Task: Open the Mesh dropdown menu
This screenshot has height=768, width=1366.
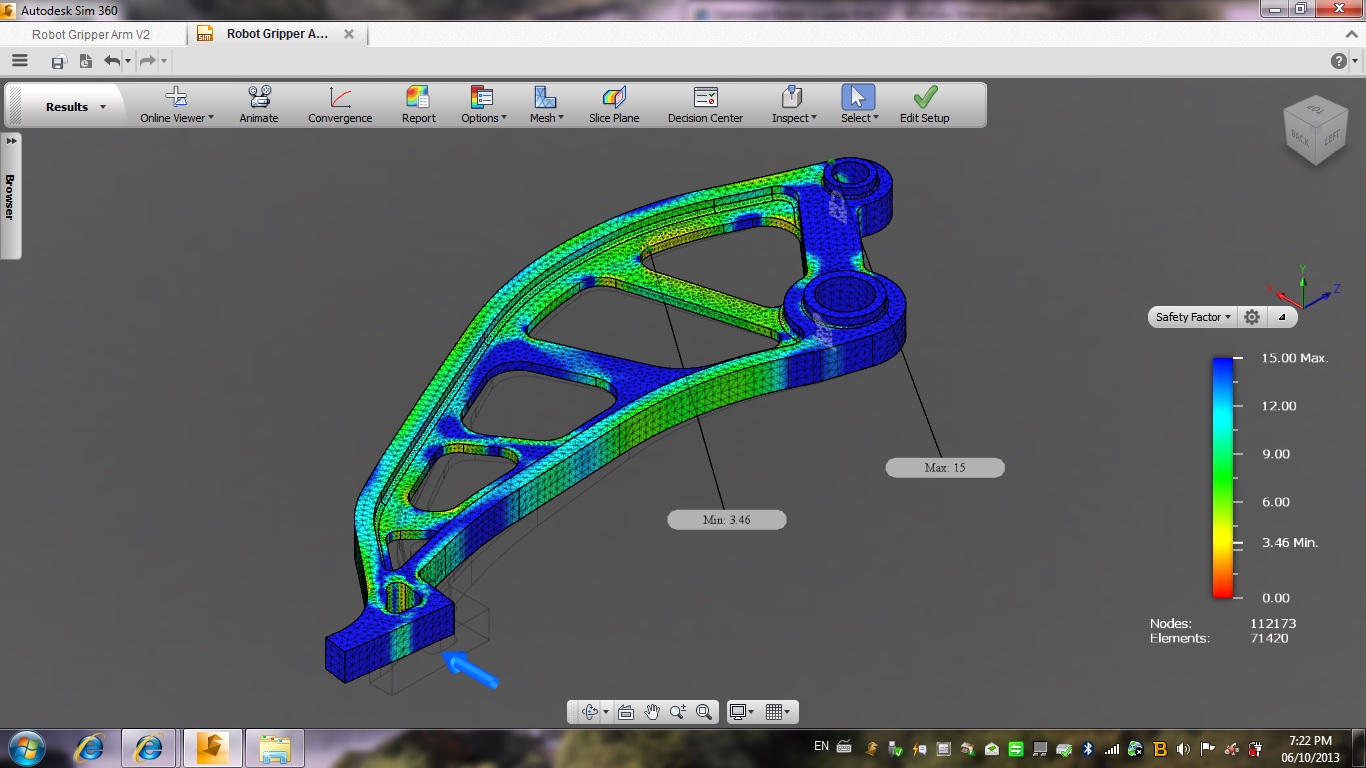Action: pyautogui.click(x=546, y=105)
